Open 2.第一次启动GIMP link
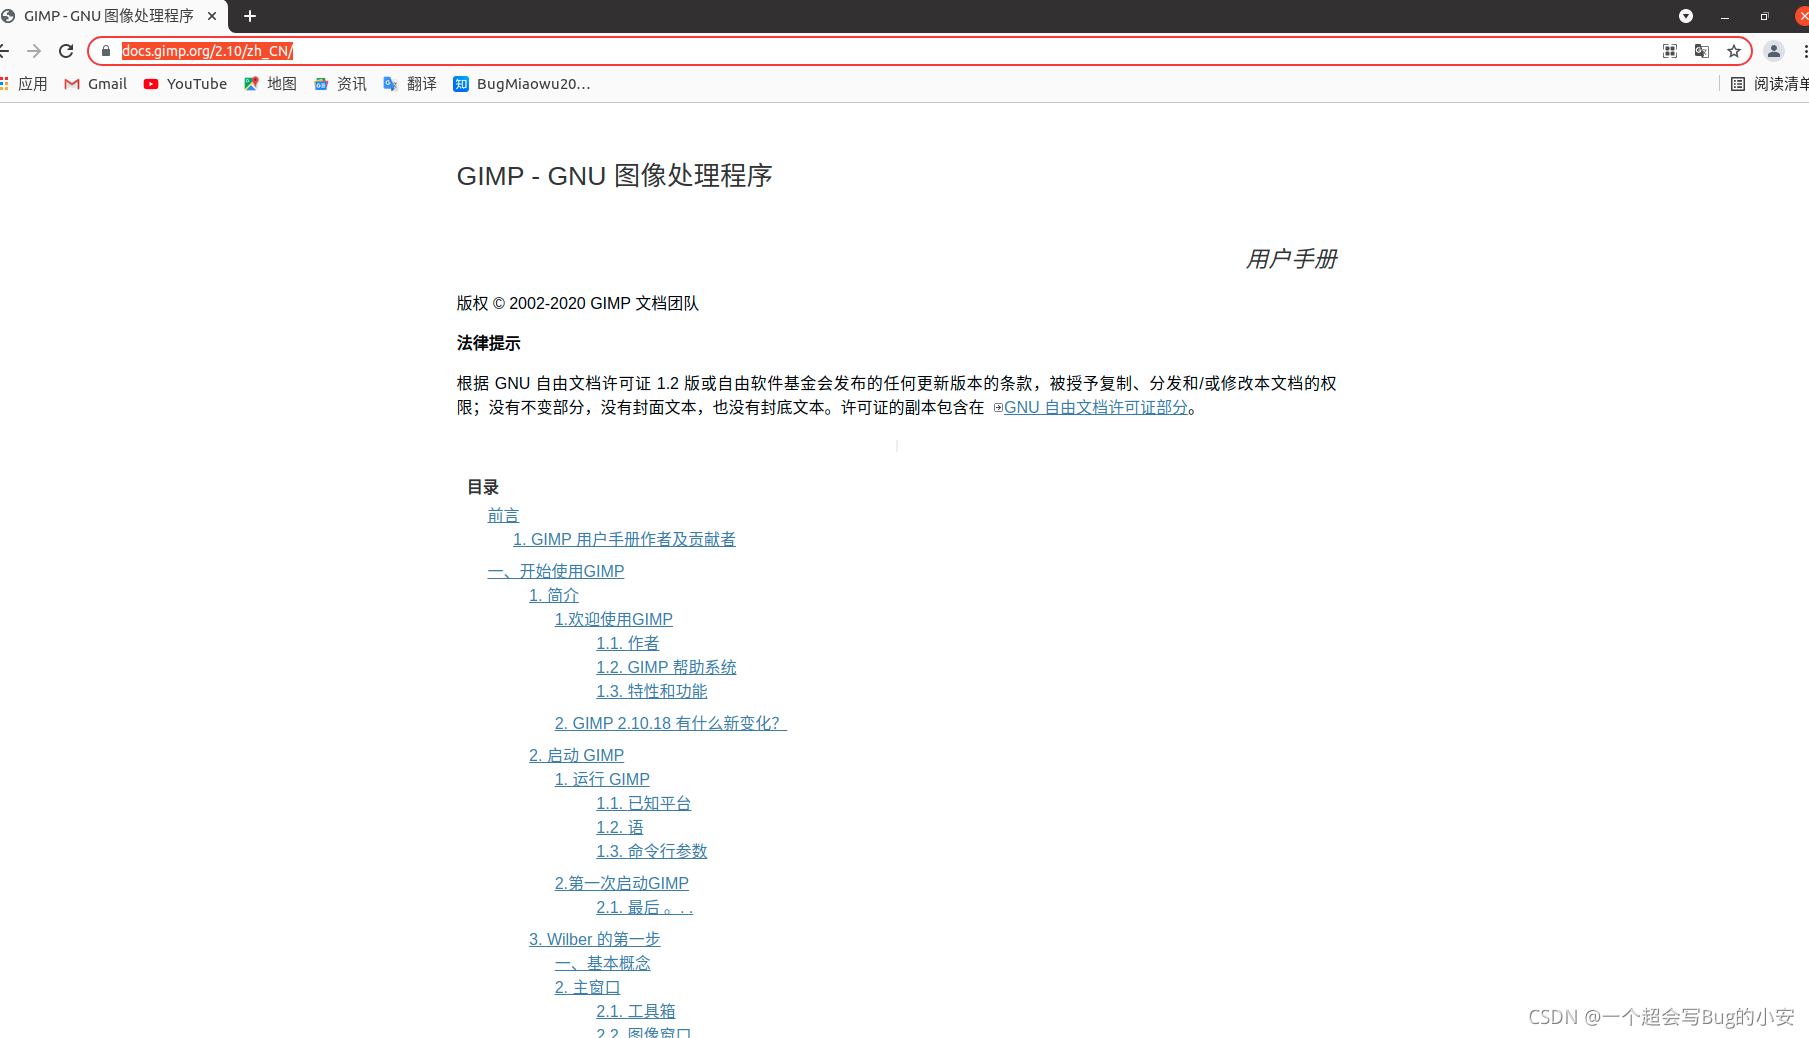 (622, 884)
